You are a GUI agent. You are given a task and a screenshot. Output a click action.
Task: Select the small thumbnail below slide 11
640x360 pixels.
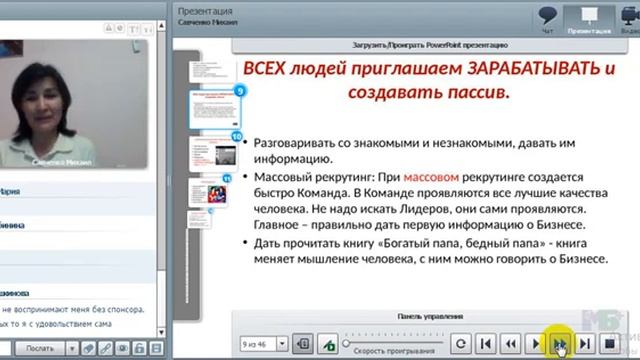(200, 219)
